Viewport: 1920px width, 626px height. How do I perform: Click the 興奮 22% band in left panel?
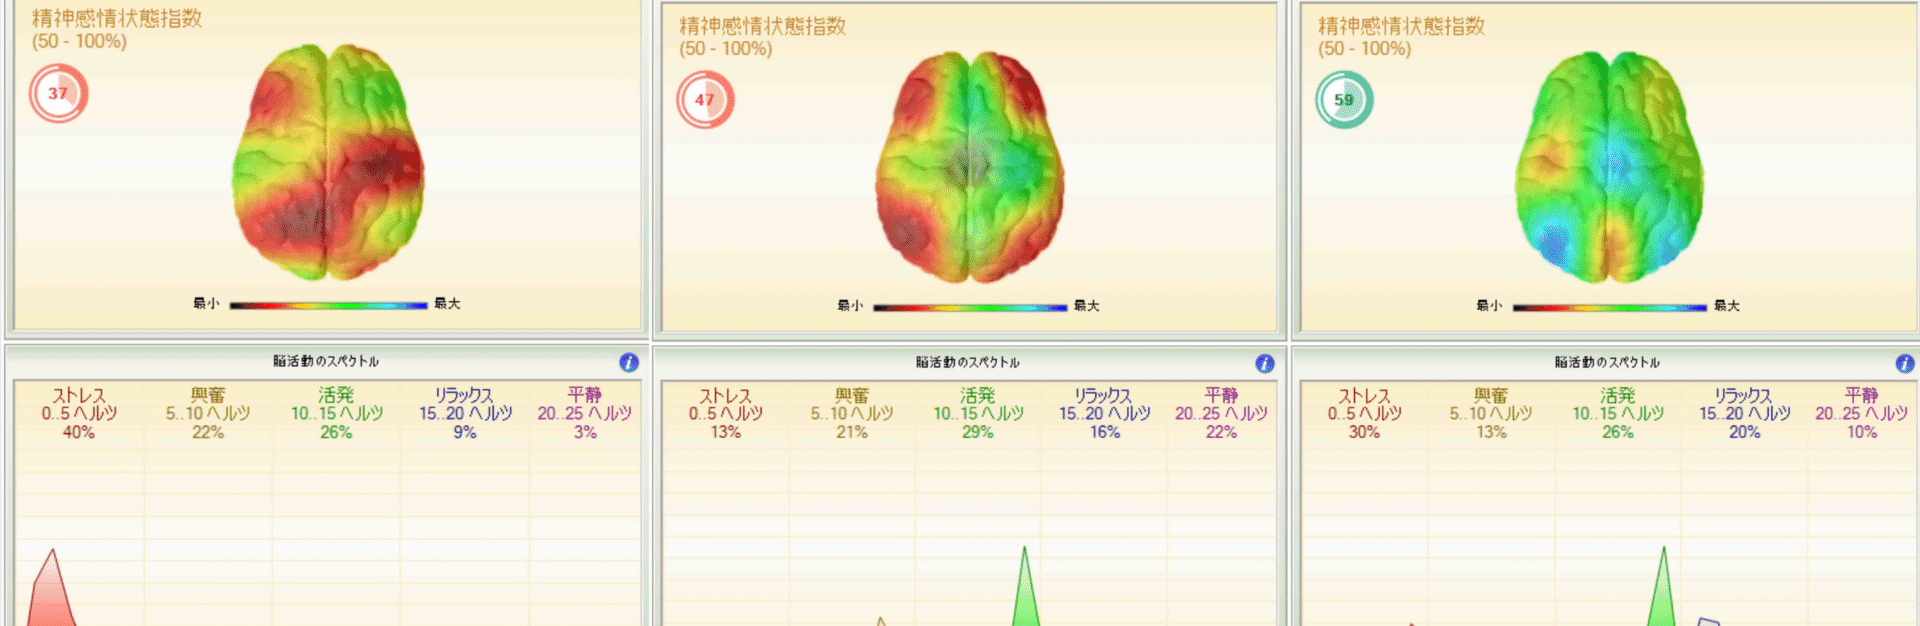click(x=208, y=413)
